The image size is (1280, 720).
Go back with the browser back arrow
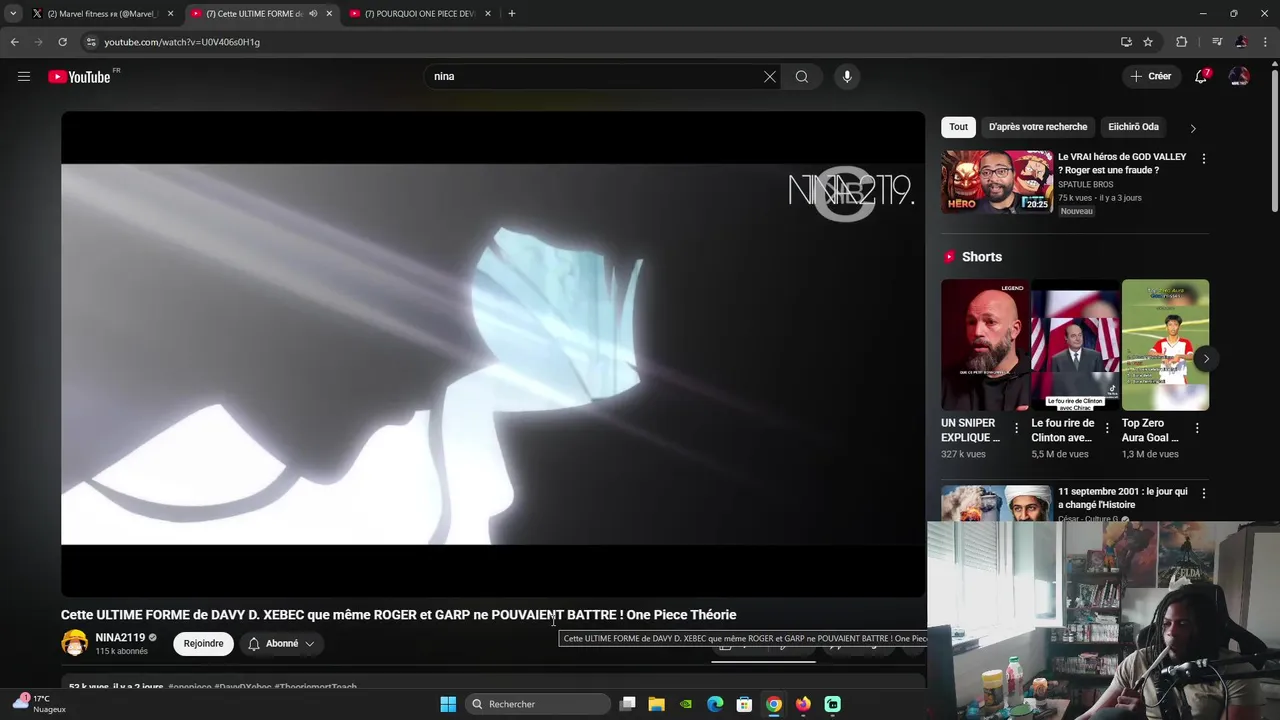pos(14,42)
